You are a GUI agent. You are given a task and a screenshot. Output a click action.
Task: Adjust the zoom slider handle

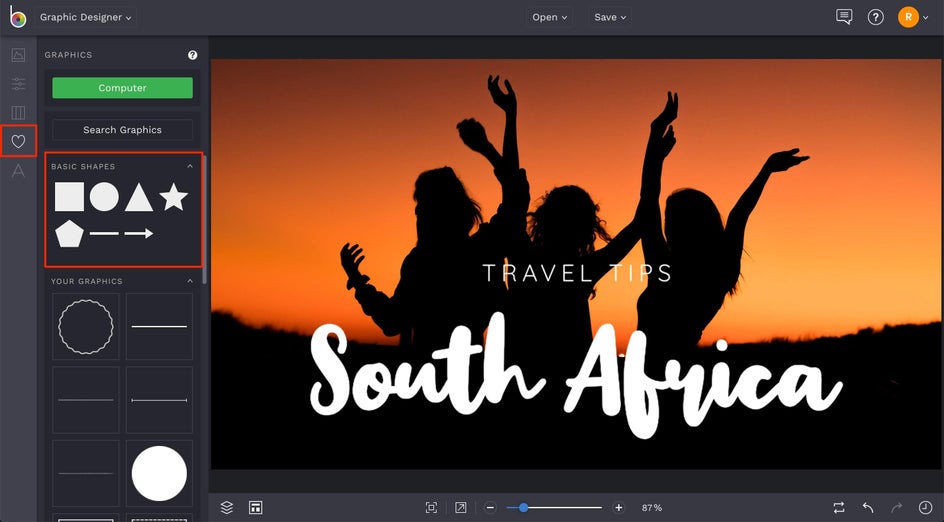pyautogui.click(x=523, y=508)
